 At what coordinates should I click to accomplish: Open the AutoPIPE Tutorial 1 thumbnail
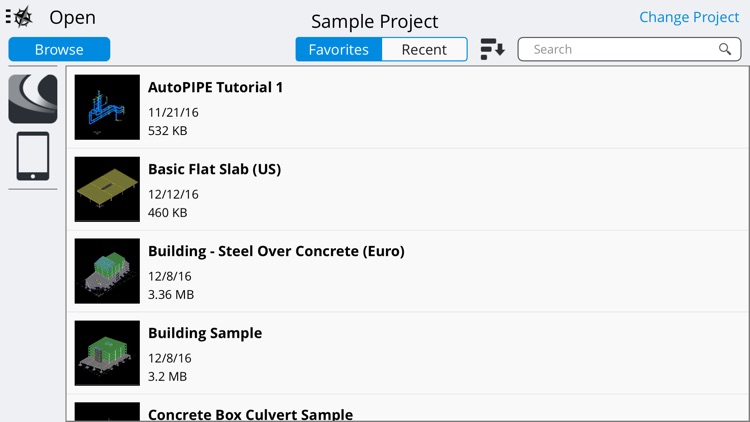[x=107, y=107]
